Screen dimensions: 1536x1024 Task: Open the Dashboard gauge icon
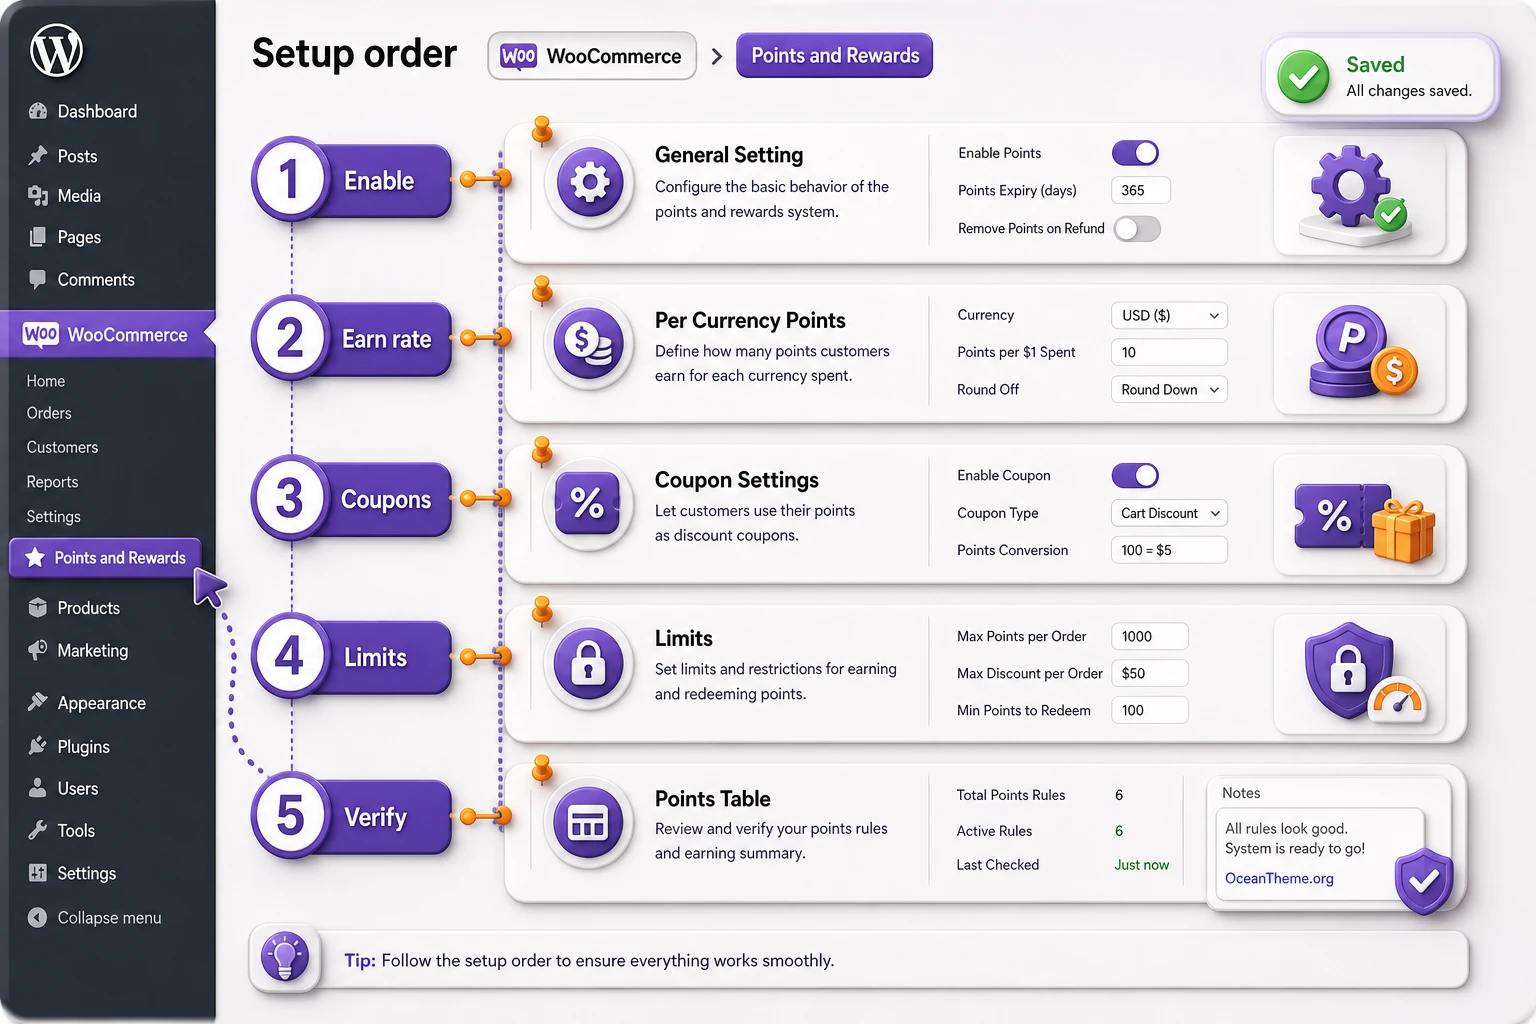(x=38, y=111)
